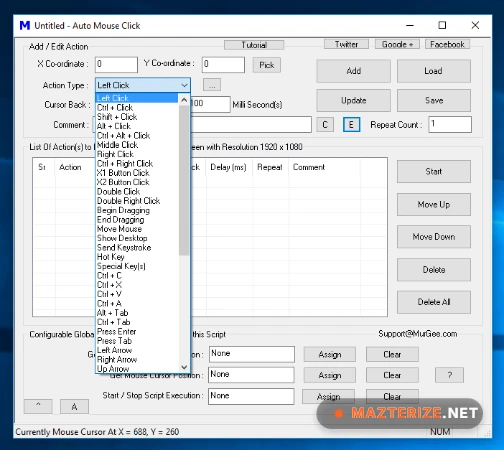Image resolution: width=504 pixels, height=450 pixels.
Task: Choose Double Click action
Action: click(137, 191)
